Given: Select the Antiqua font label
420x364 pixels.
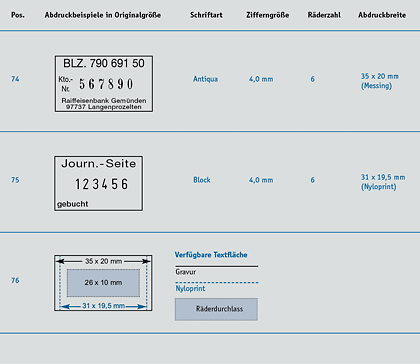Looking at the screenshot, I should tap(205, 79).
